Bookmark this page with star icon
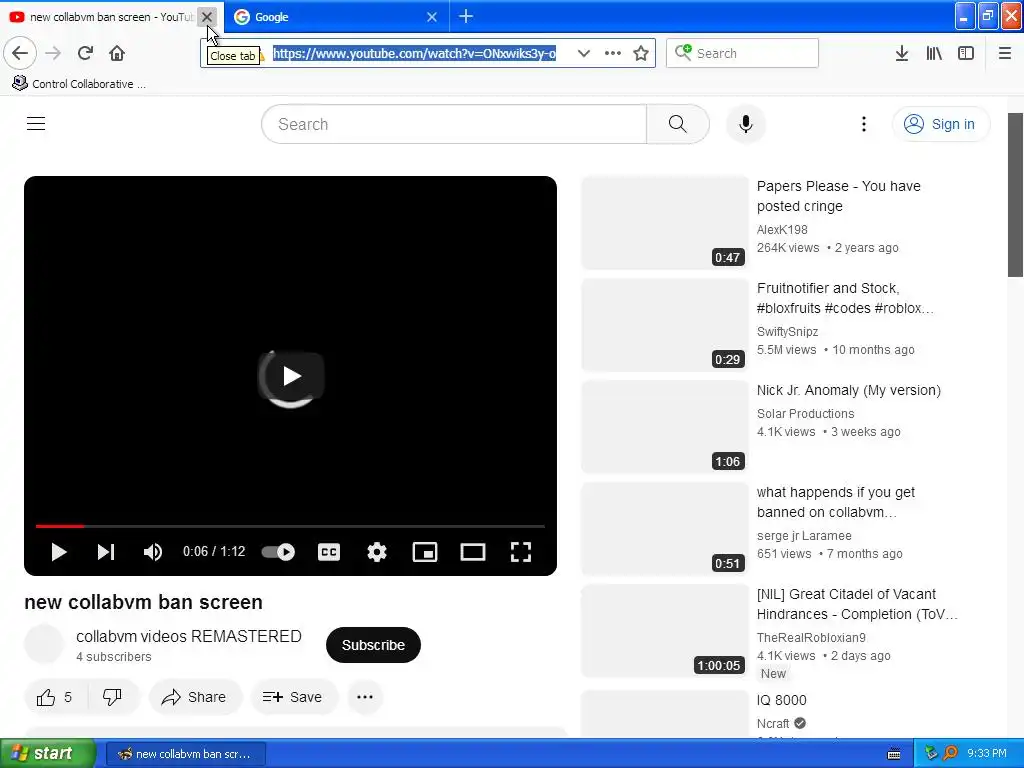 [641, 53]
